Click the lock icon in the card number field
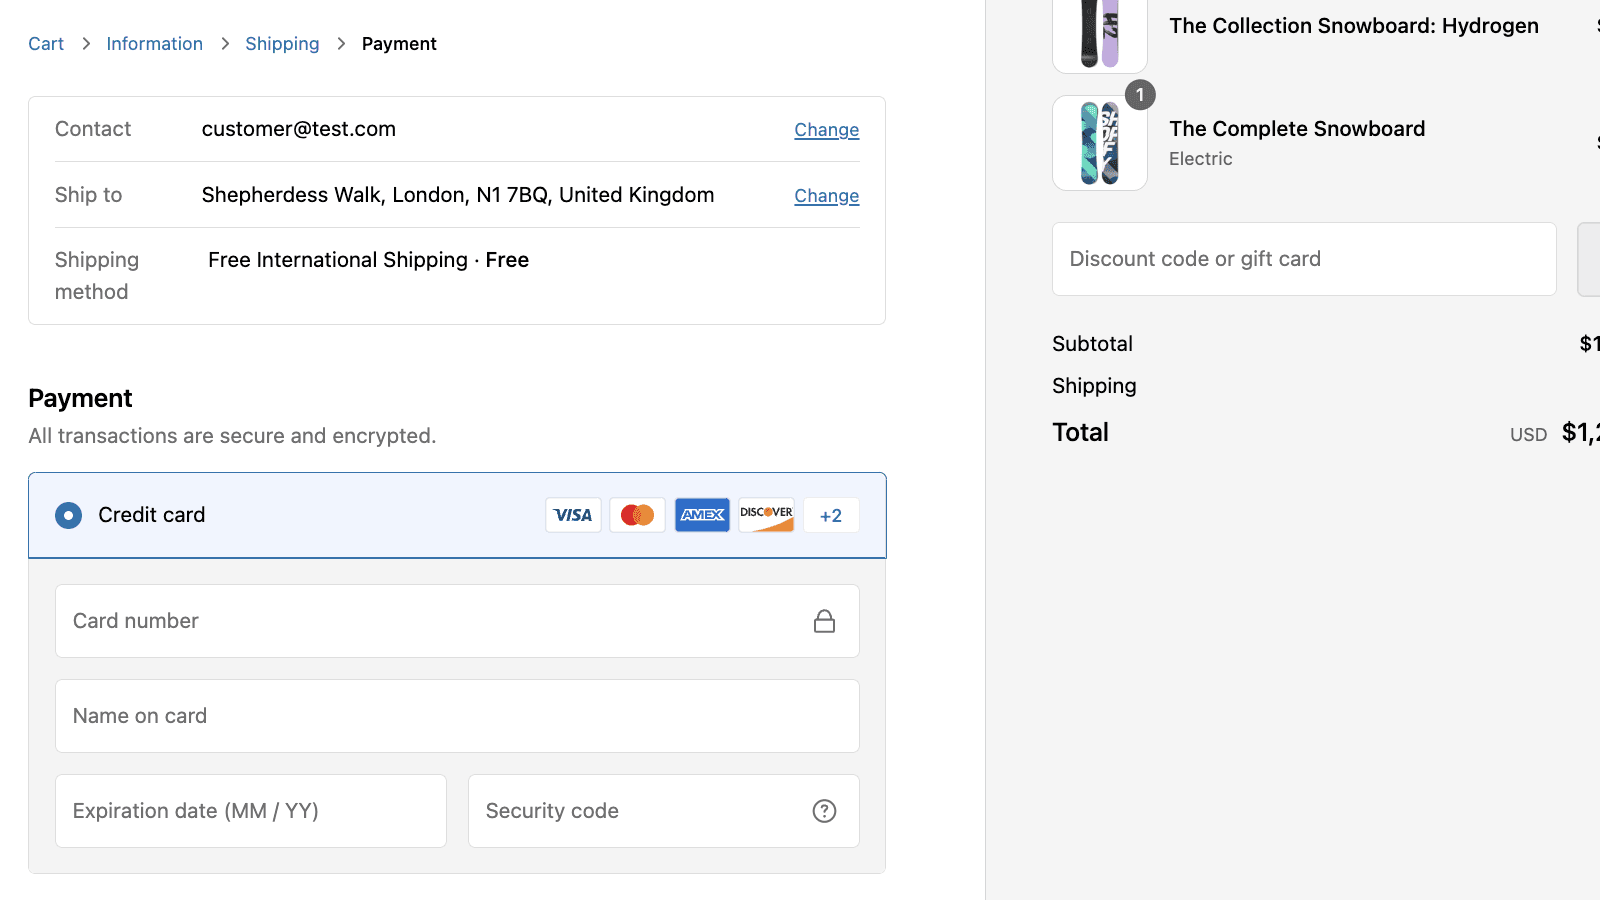 pyautogui.click(x=825, y=620)
